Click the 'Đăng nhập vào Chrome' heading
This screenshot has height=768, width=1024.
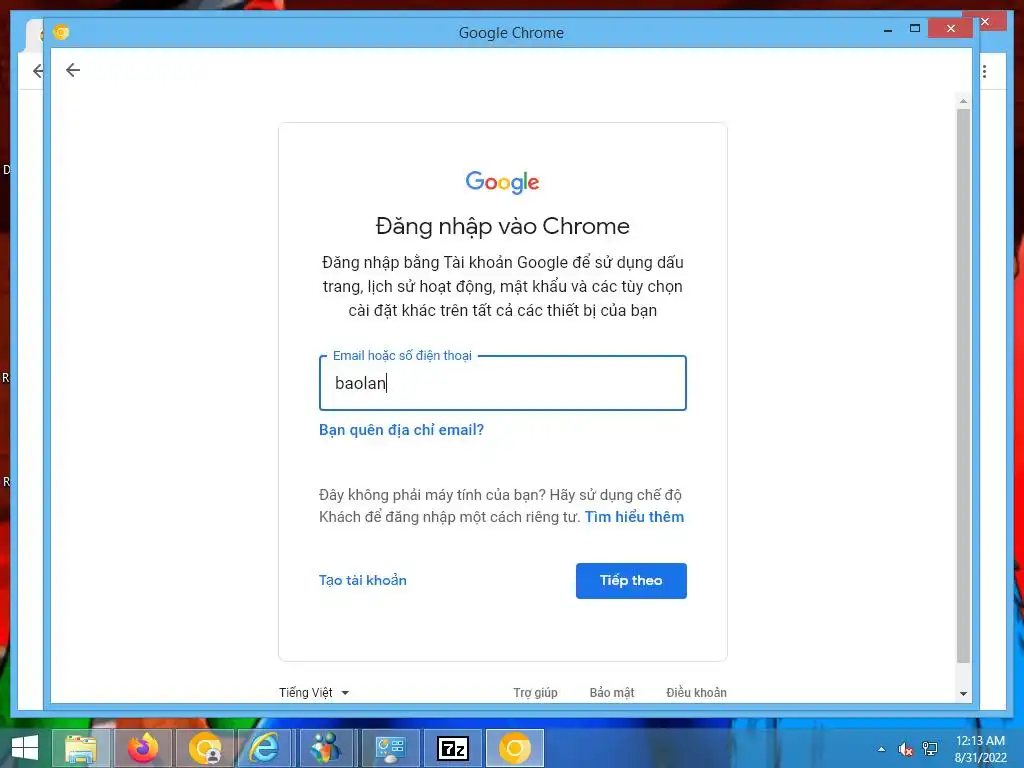pos(502,226)
